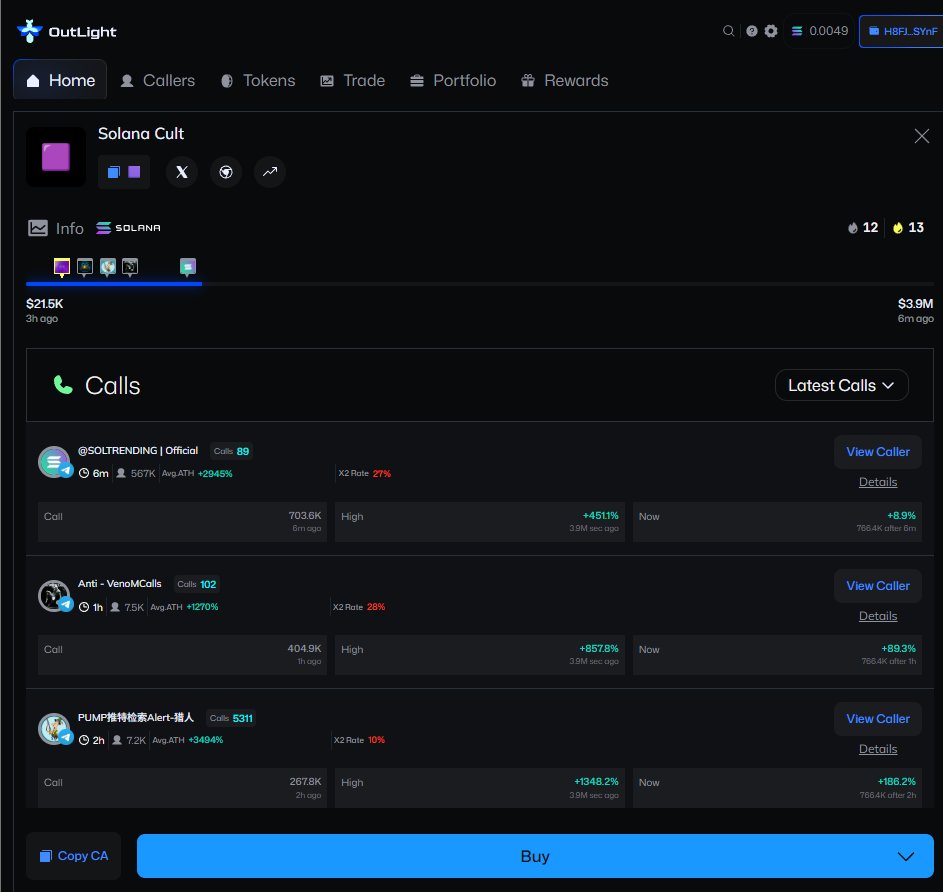Click the +451.1% High value
Viewport: 943px width, 892px height.
tap(600, 515)
